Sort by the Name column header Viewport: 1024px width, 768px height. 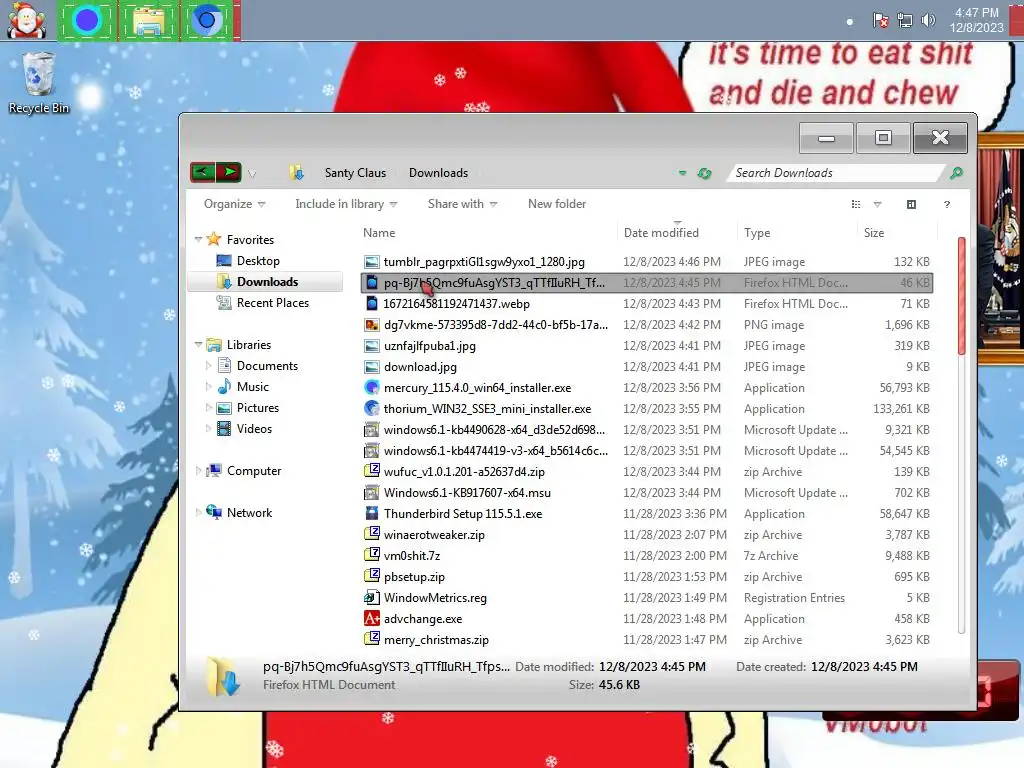[x=488, y=232]
